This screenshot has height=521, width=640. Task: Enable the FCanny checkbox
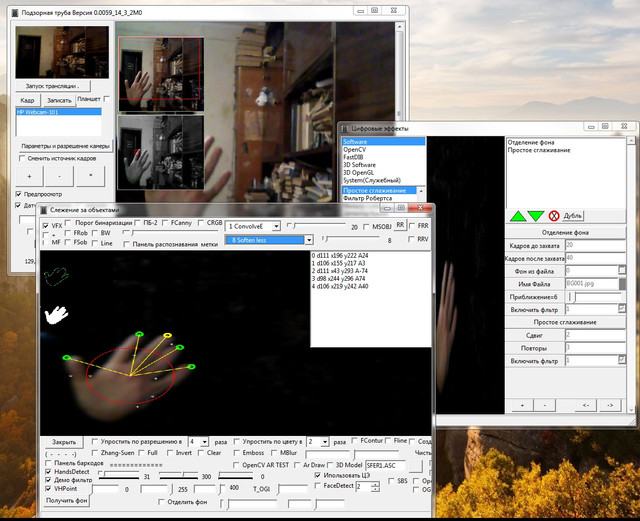pos(165,222)
